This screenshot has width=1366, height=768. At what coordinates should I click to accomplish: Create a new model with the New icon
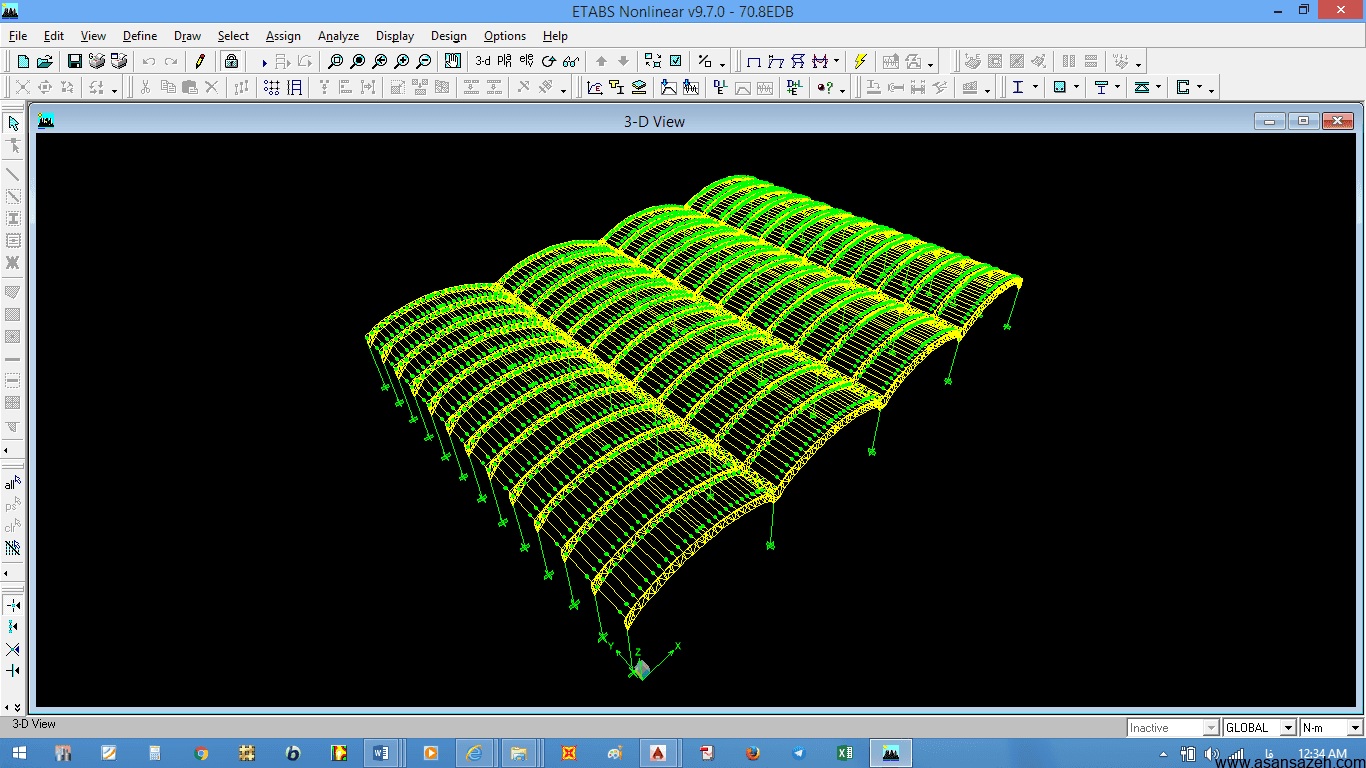[x=23, y=61]
